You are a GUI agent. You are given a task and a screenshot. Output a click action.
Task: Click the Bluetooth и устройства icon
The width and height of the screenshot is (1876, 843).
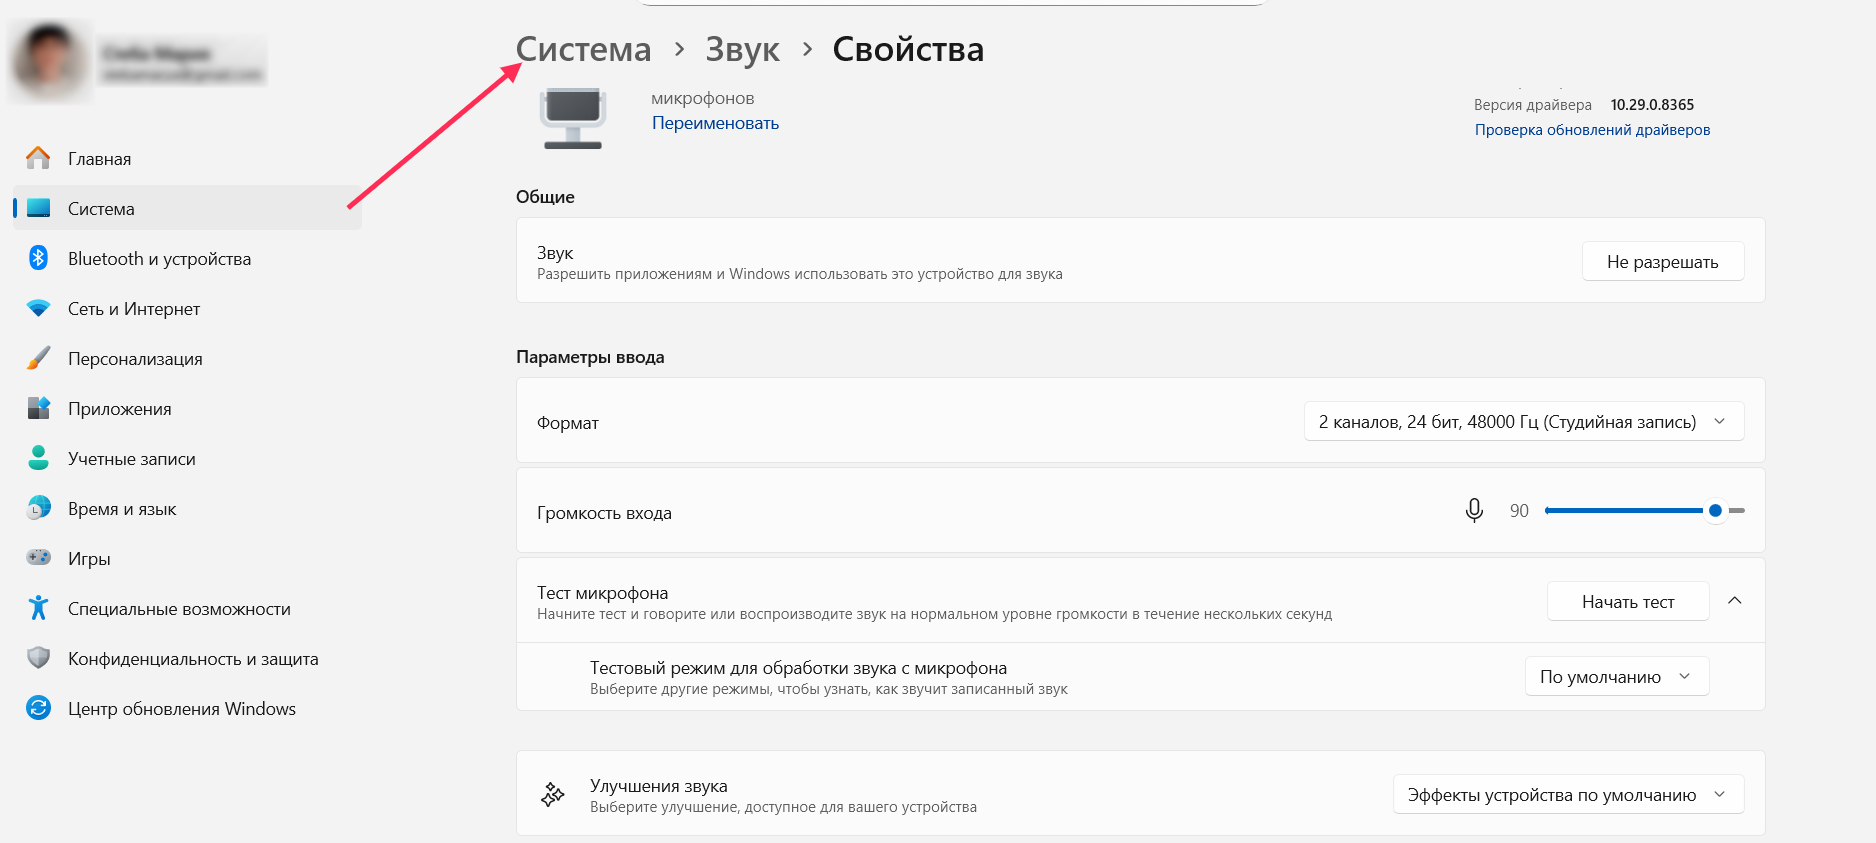coord(38,258)
